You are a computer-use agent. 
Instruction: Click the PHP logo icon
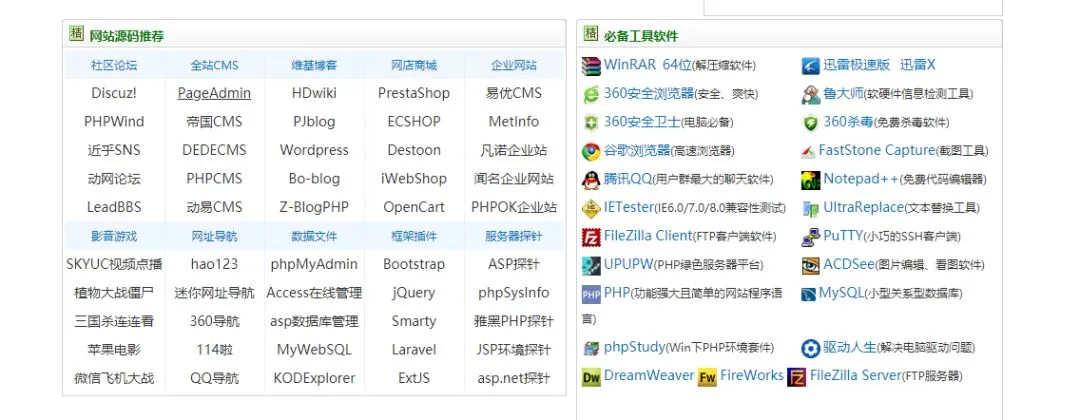point(591,294)
